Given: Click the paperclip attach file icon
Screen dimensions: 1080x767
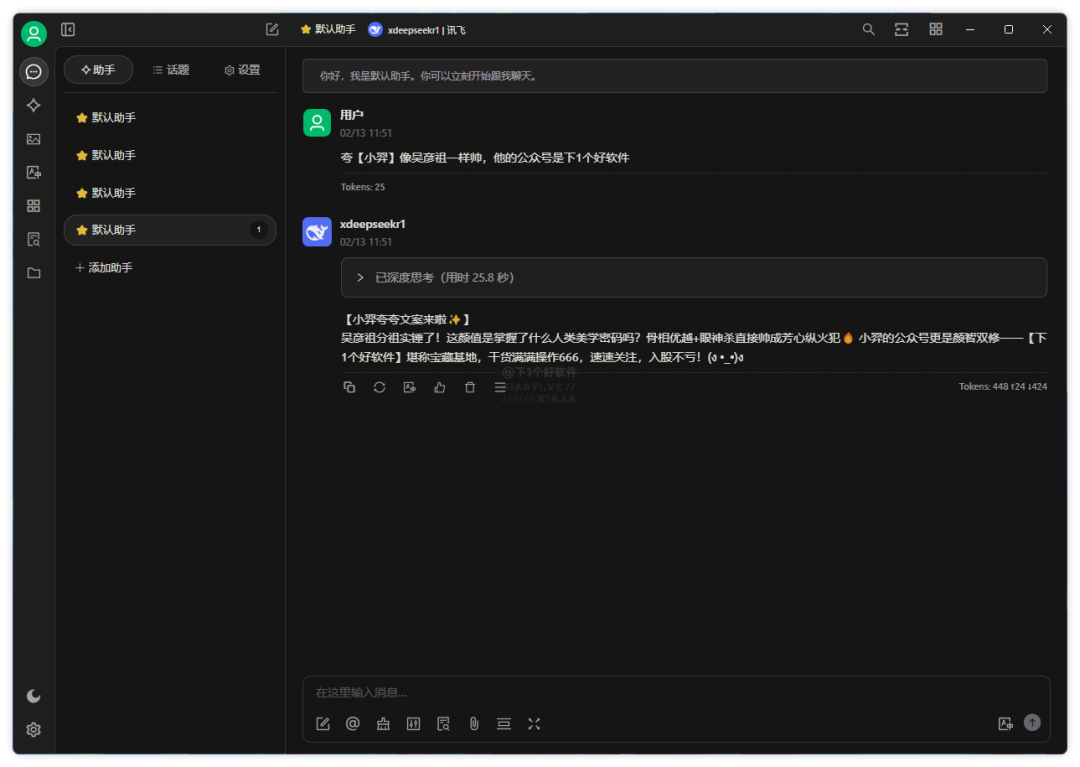Looking at the screenshot, I should coord(474,724).
